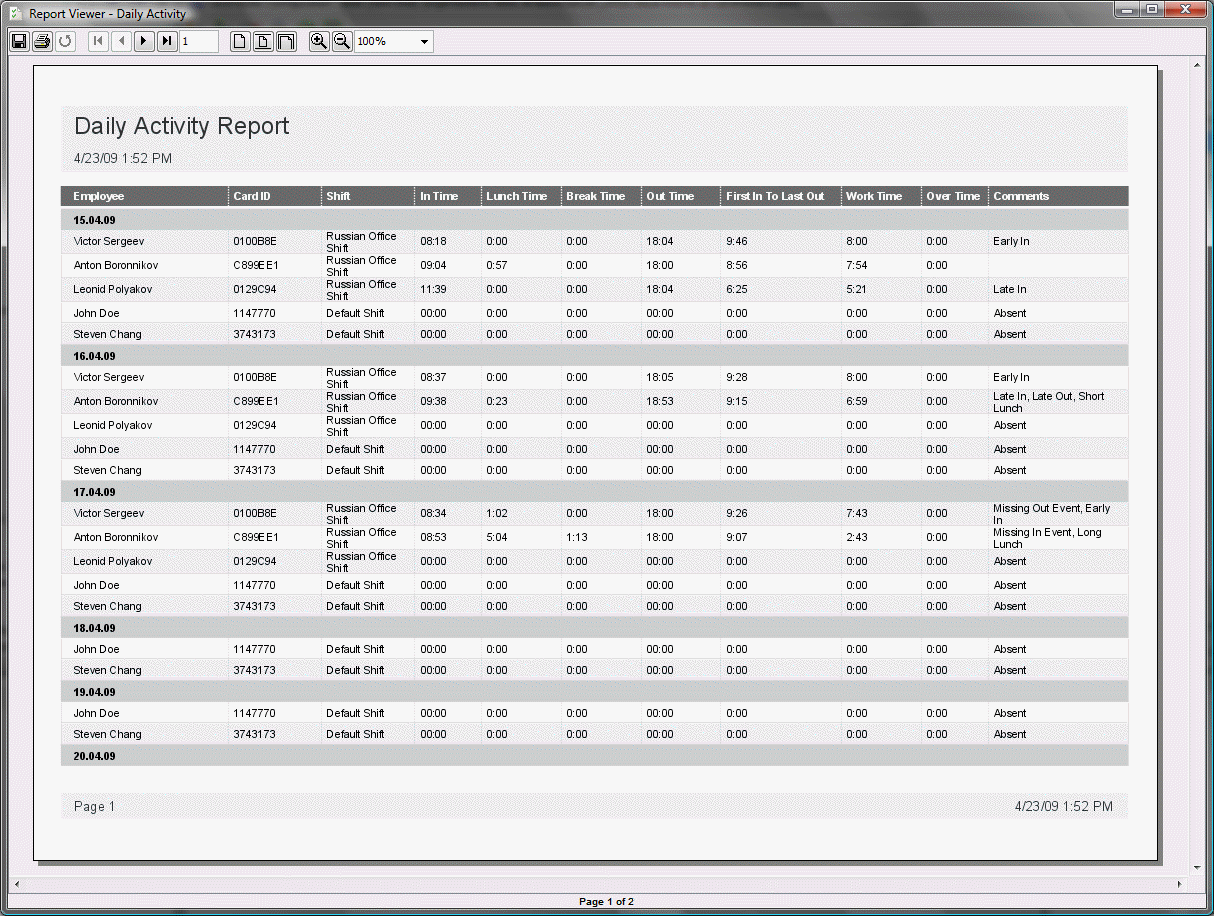
Task: Switch to single page view icon
Action: click(240, 41)
